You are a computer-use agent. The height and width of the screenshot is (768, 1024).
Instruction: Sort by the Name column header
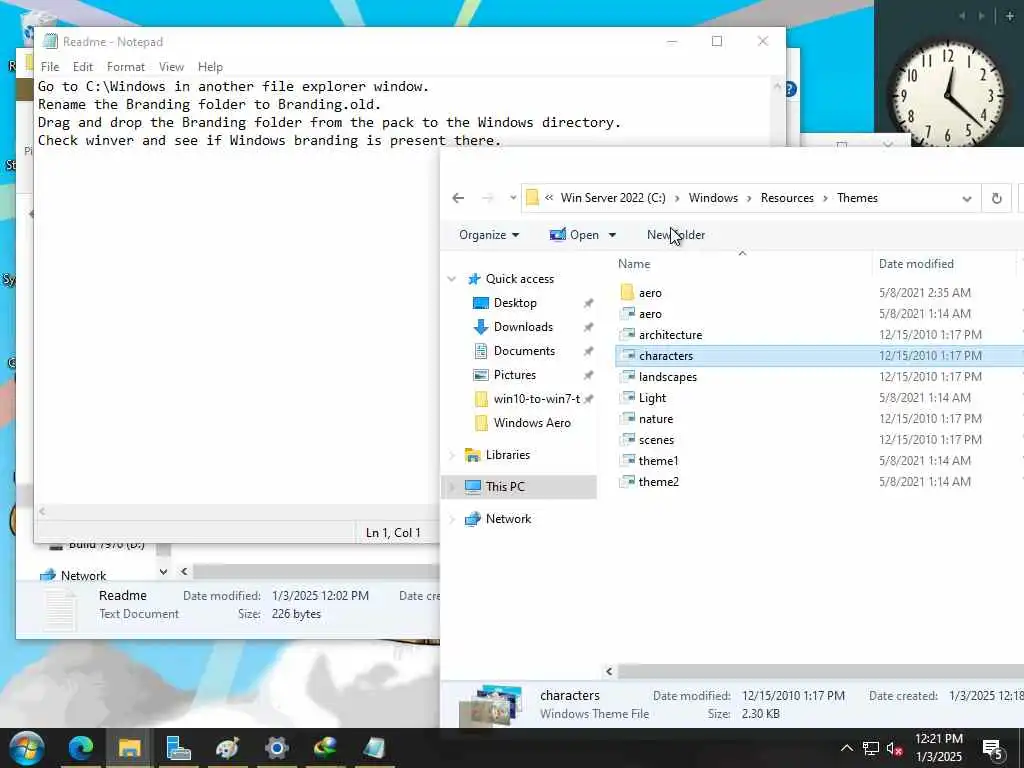tap(634, 264)
